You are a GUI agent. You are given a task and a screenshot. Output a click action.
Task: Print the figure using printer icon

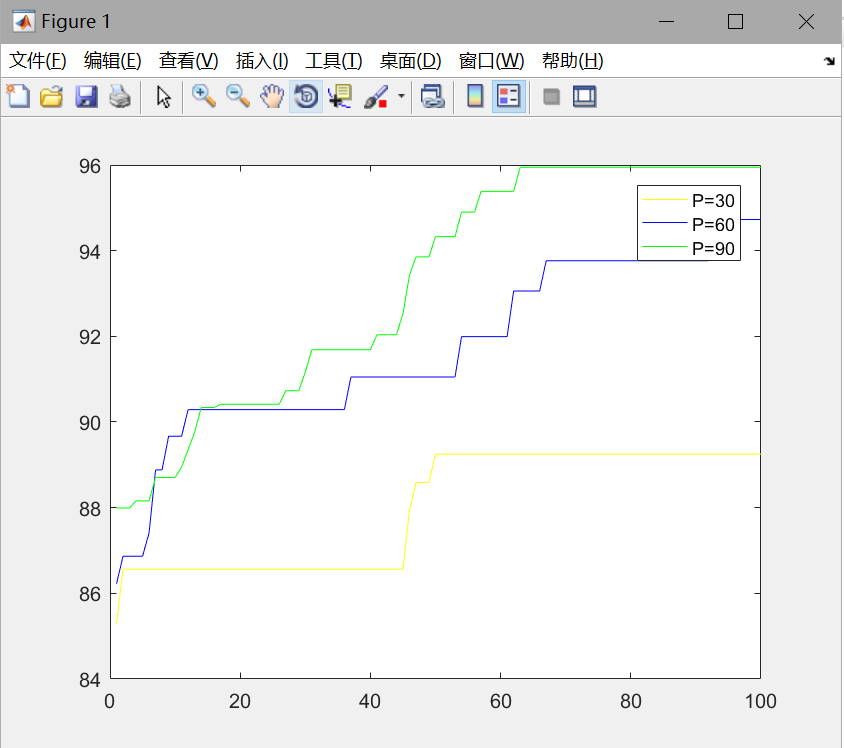[120, 97]
